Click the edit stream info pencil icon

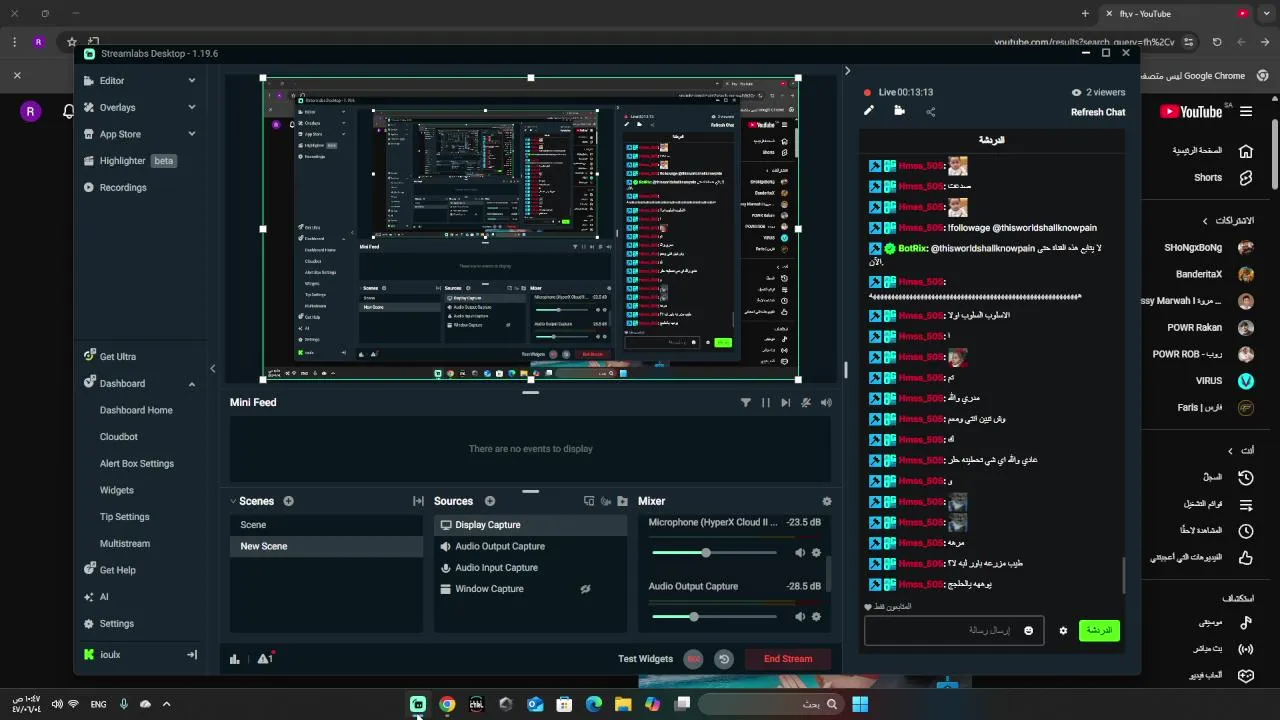click(x=869, y=111)
